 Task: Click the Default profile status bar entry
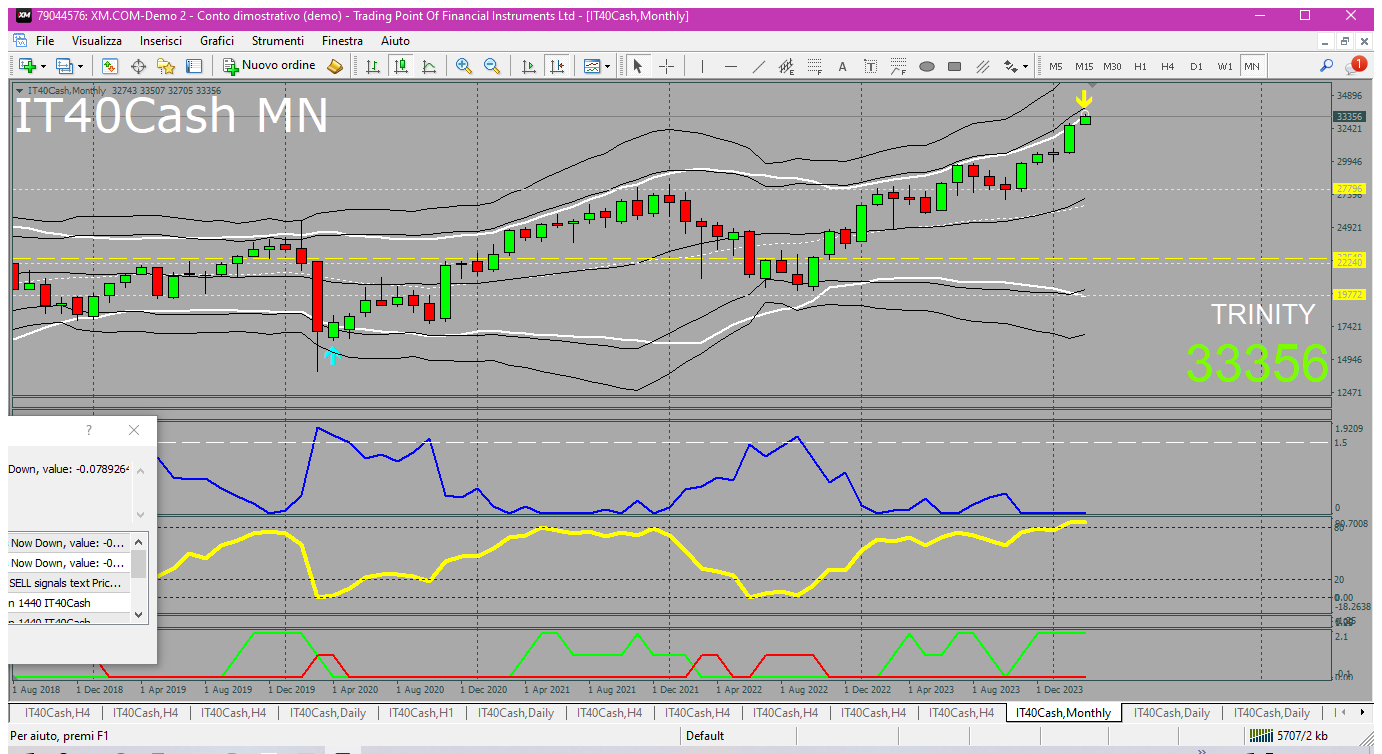point(705,736)
